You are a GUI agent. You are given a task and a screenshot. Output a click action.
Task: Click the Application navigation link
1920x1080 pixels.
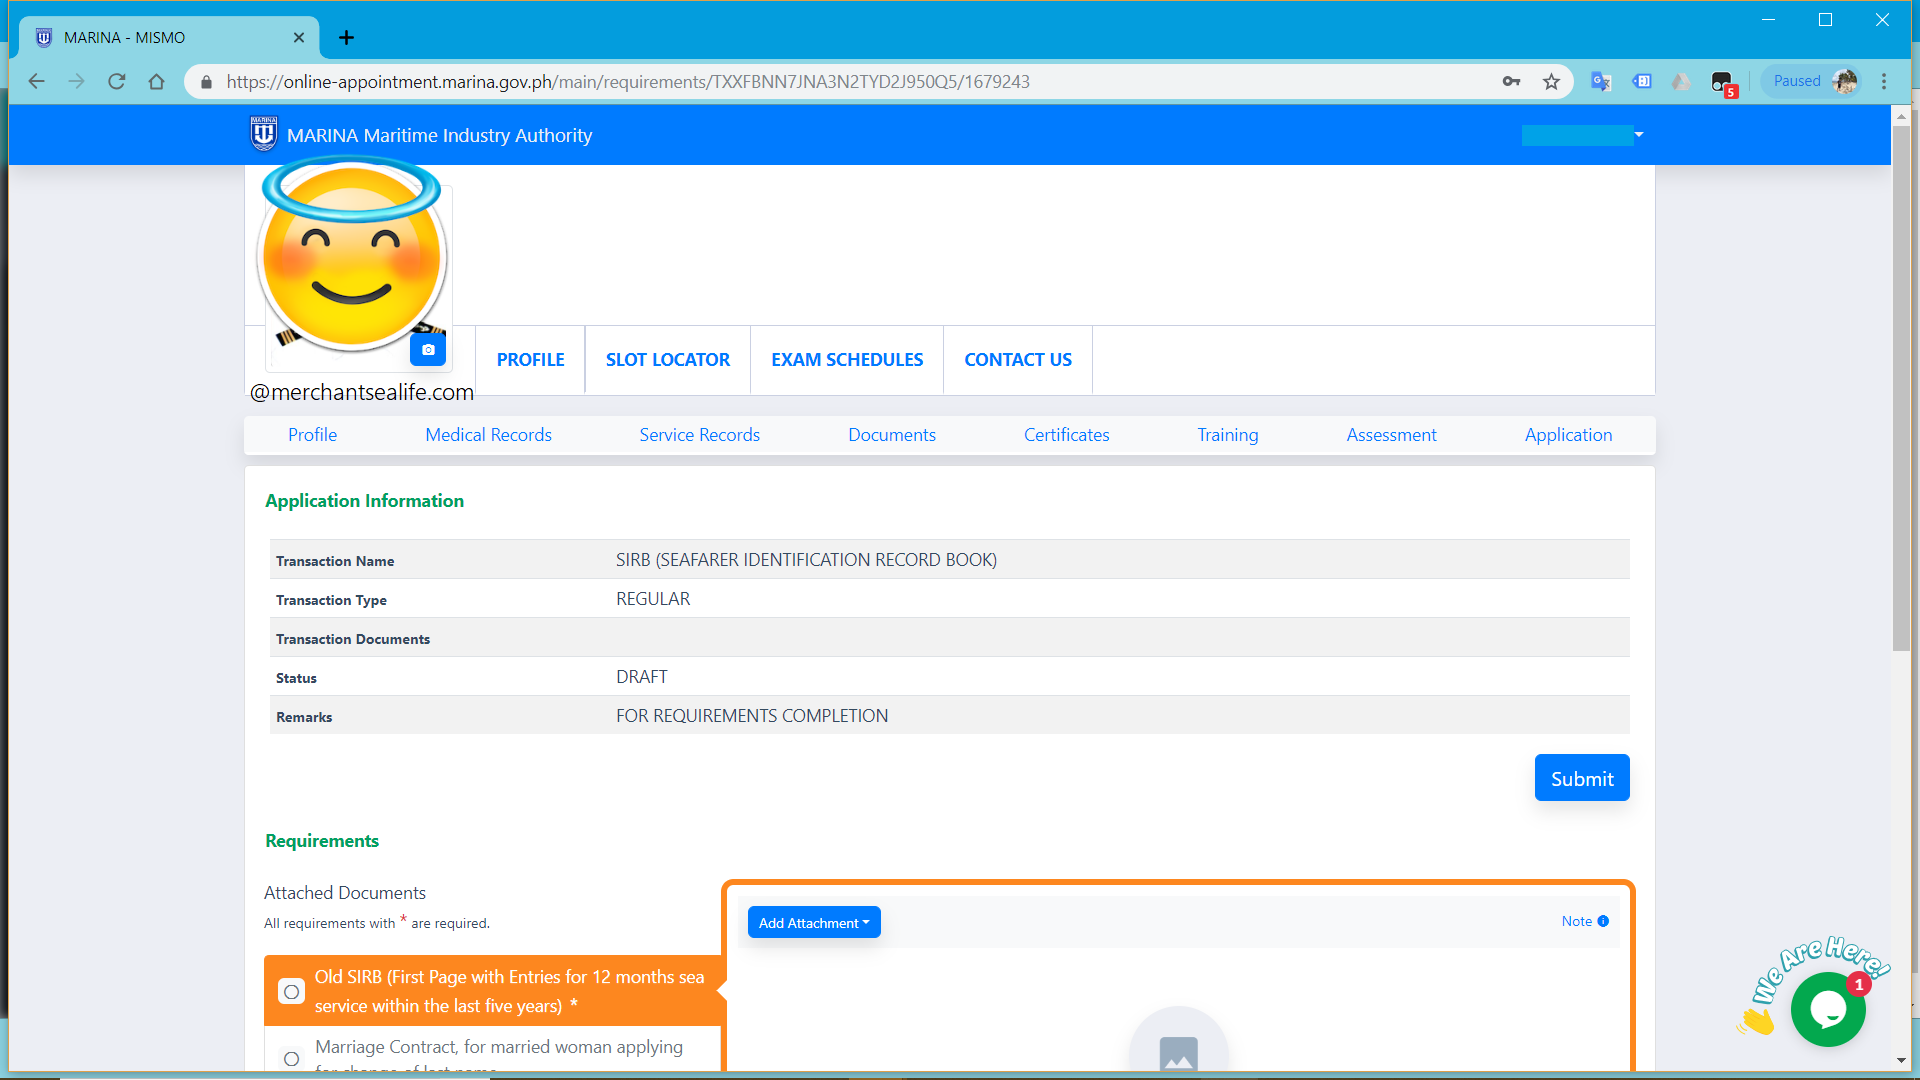click(x=1569, y=434)
